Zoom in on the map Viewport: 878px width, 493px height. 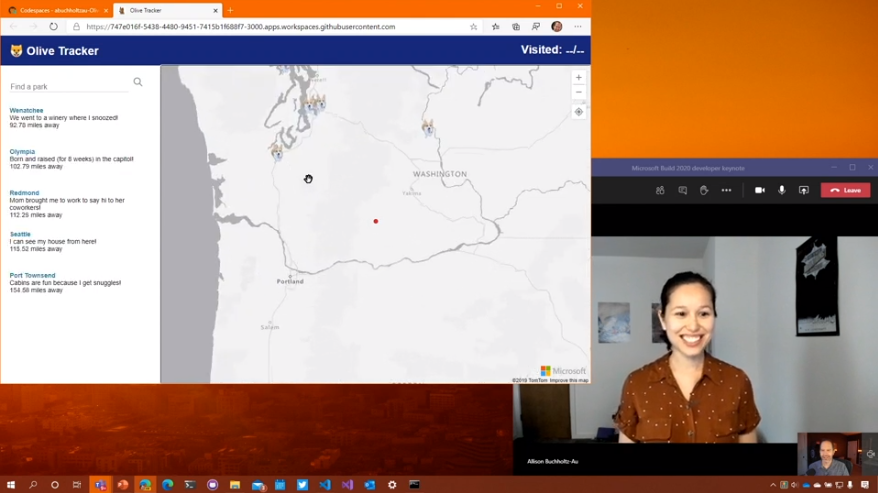(578, 77)
